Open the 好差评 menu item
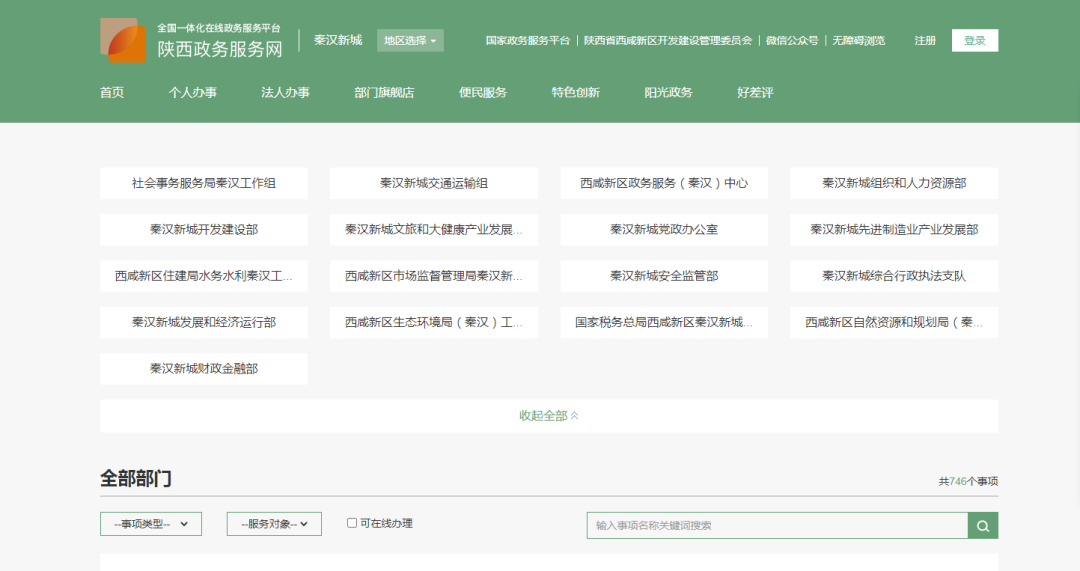This screenshot has height=571, width=1080. click(x=755, y=92)
